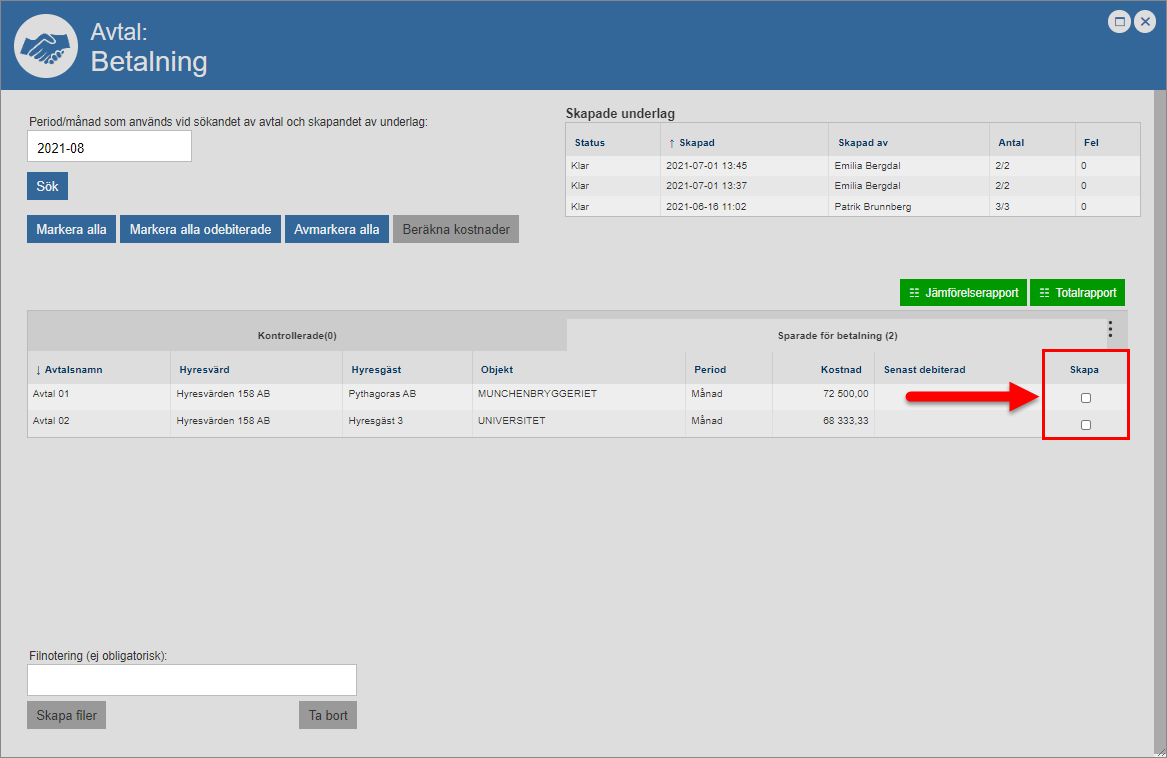This screenshot has height=758, width=1167.
Task: Close the Betalning dialog with X icon
Action: pos(1145,22)
